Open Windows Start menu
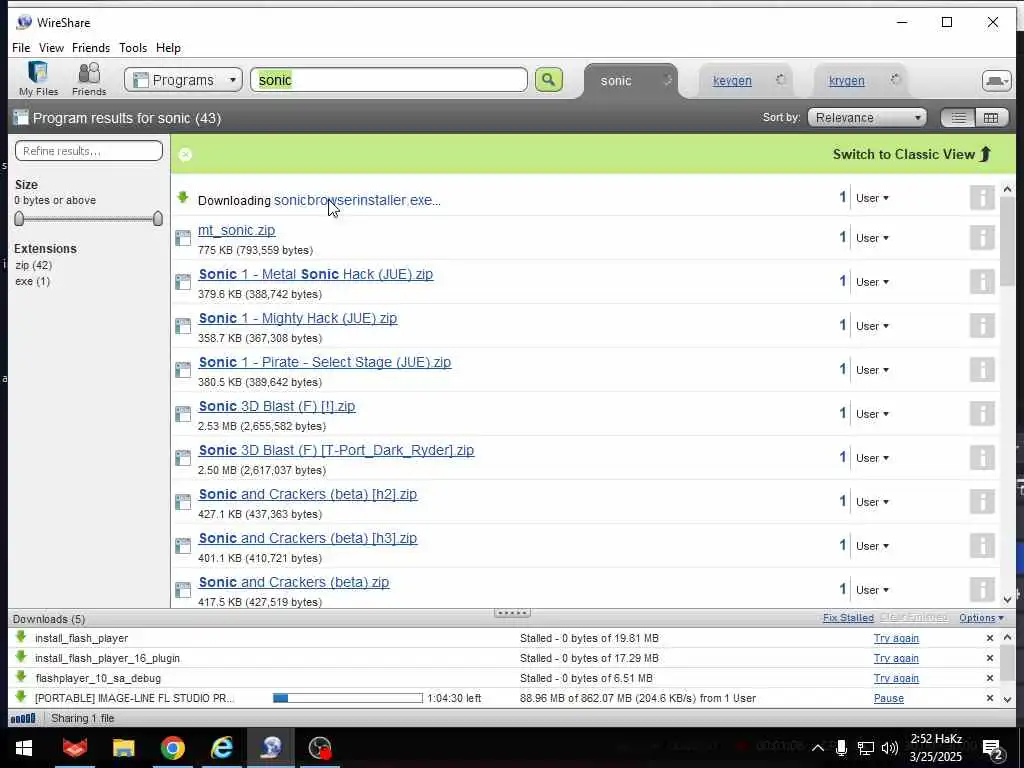Viewport: 1024px width, 768px height. 24,748
